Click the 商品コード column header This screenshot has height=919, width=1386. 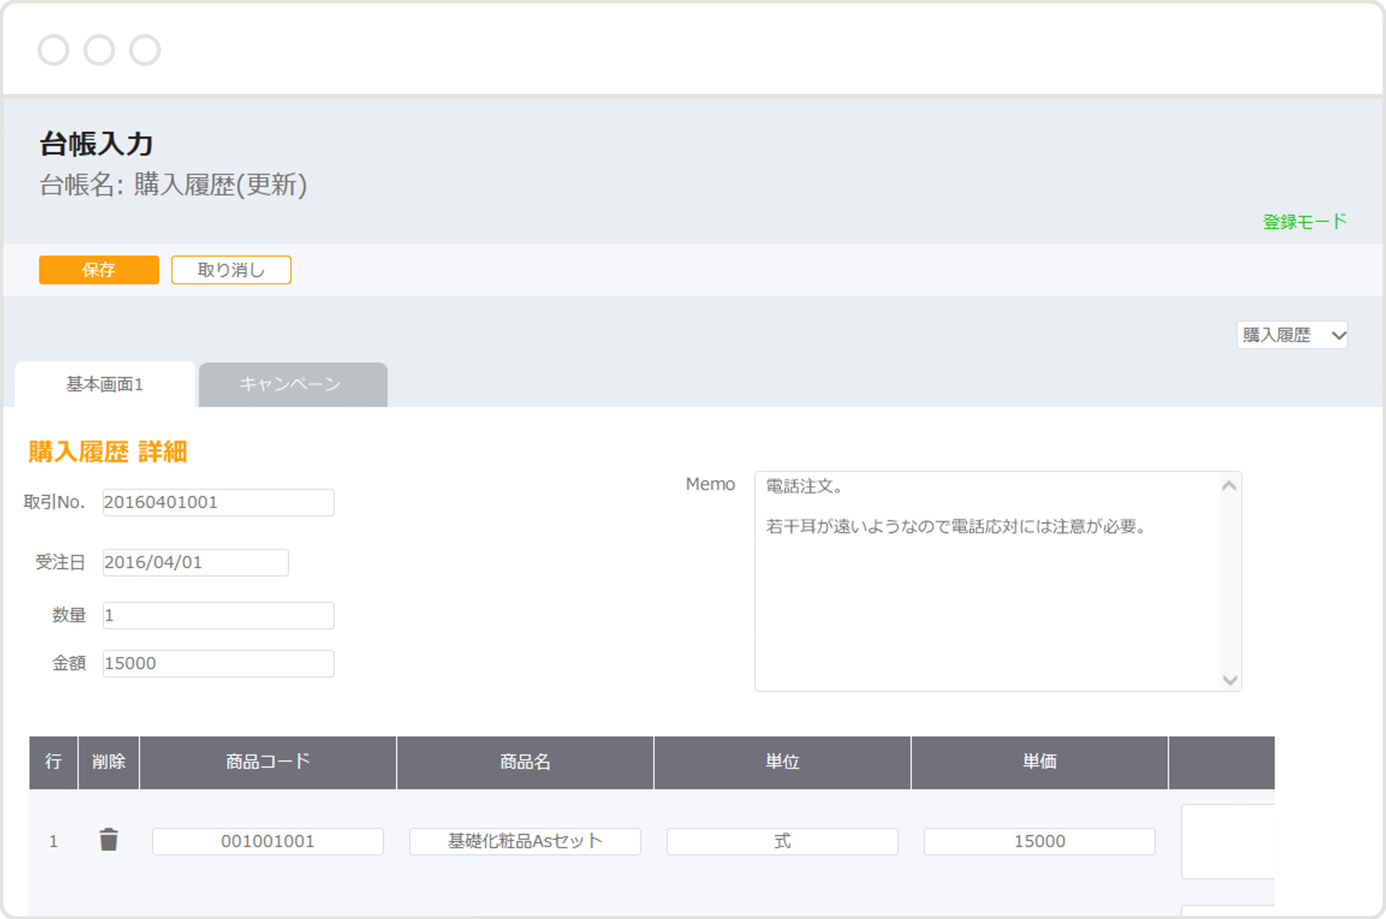[268, 762]
